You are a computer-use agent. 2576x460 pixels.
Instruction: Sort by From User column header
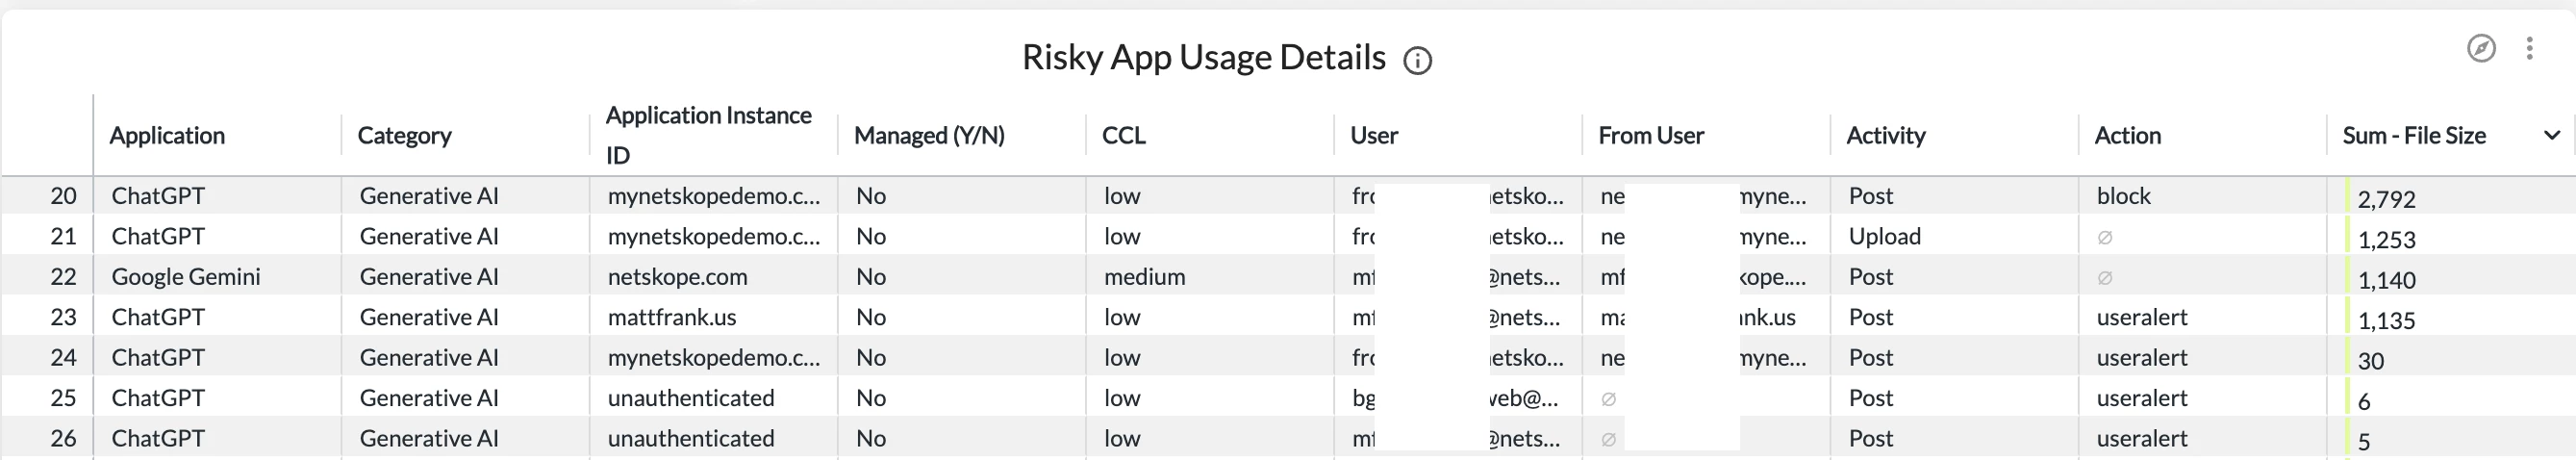[1651, 135]
